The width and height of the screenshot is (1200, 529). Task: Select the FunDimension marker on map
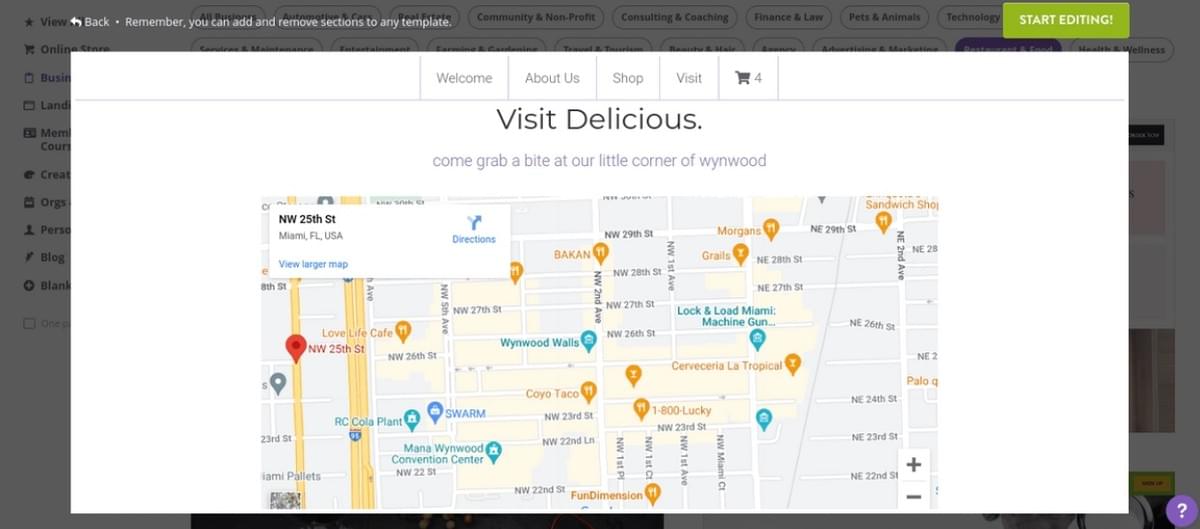click(652, 494)
